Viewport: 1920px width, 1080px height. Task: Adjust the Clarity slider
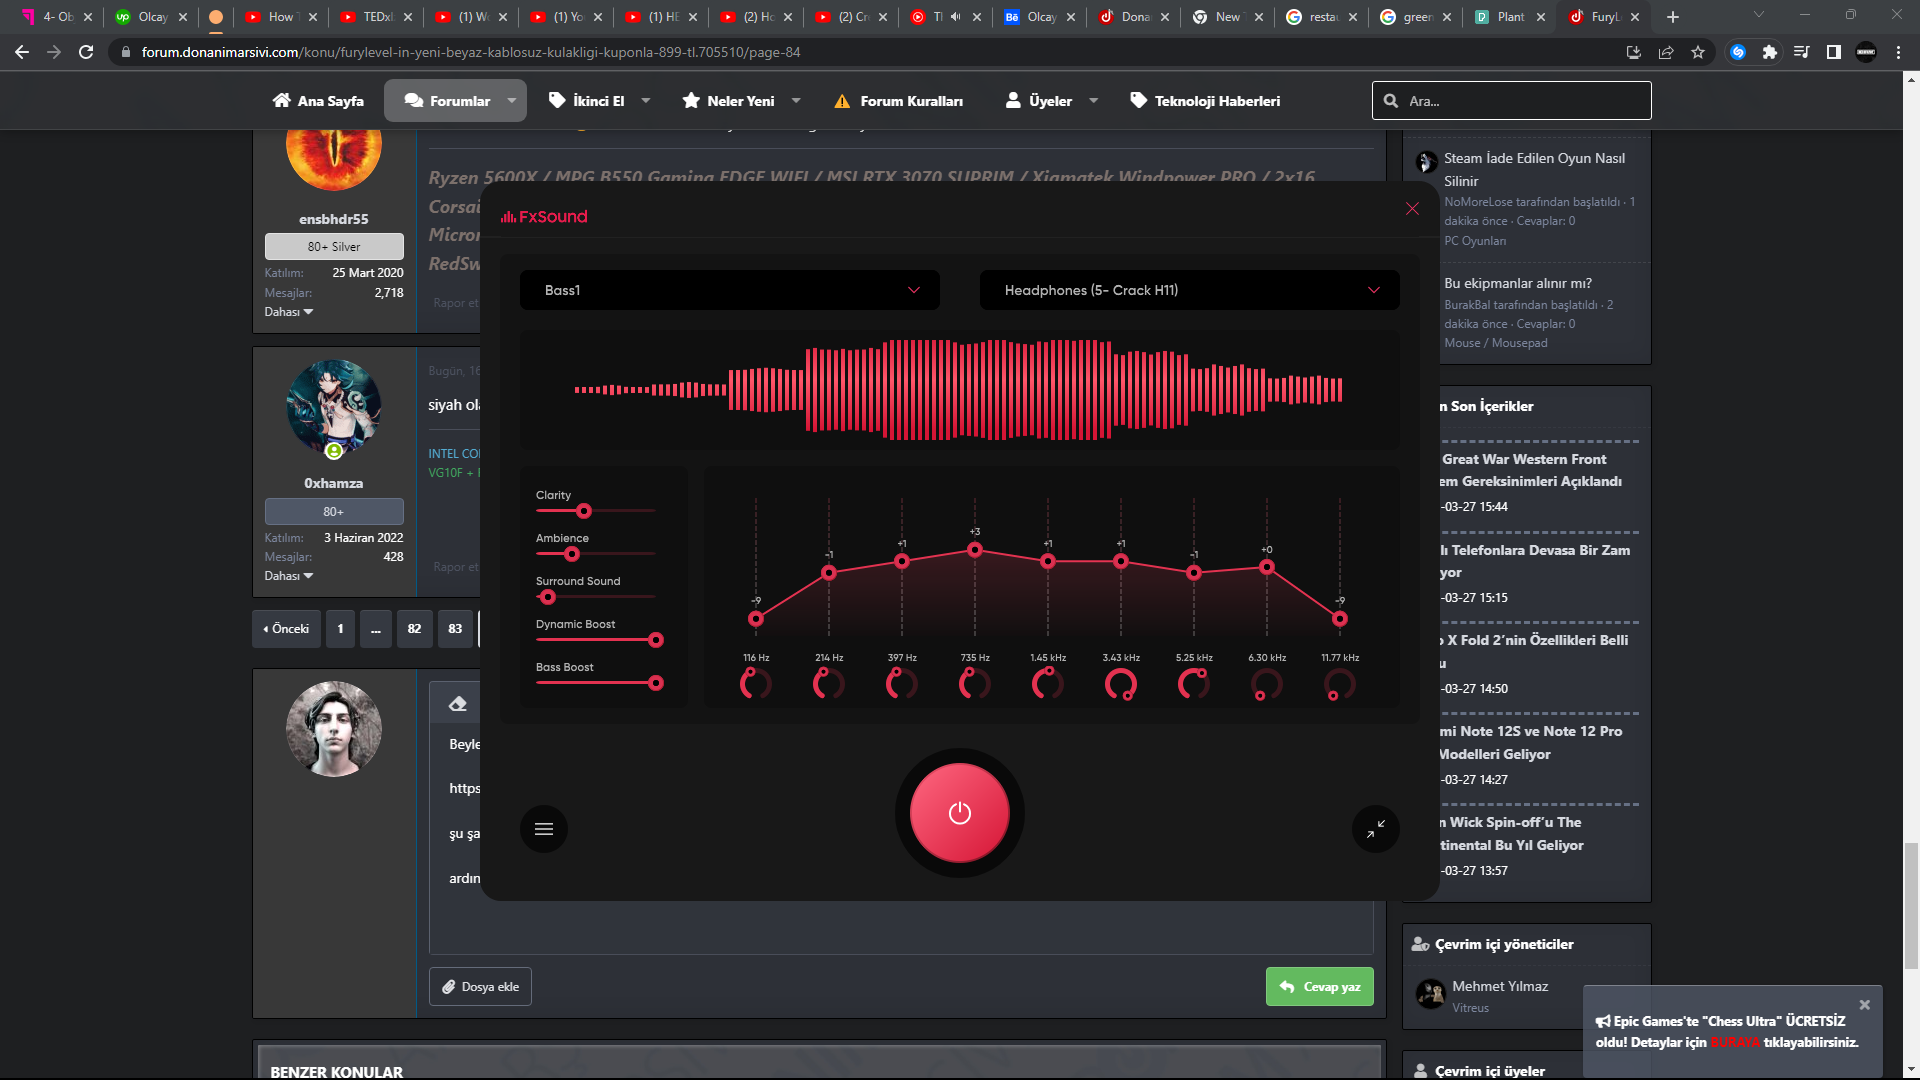pos(595,511)
